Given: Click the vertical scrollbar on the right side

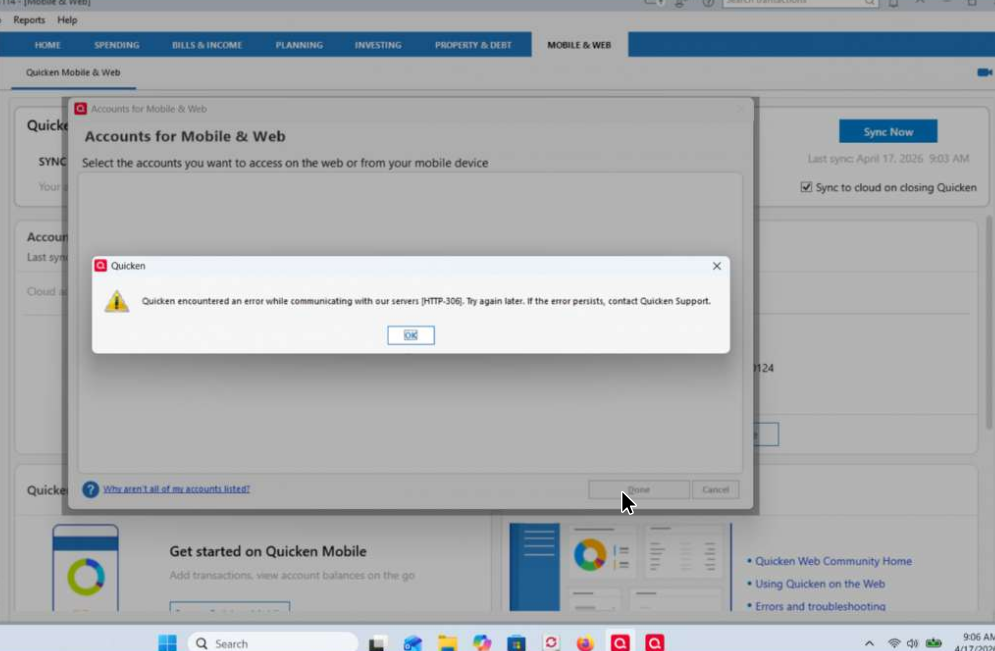Looking at the screenshot, I should click(x=989, y=324).
